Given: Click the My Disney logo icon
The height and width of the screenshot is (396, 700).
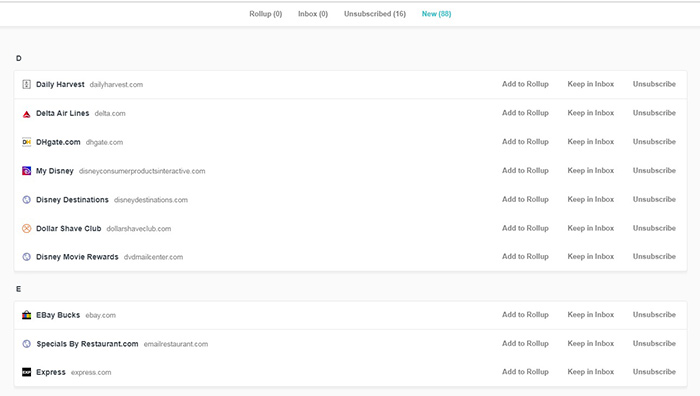Looking at the screenshot, I should click(x=26, y=171).
